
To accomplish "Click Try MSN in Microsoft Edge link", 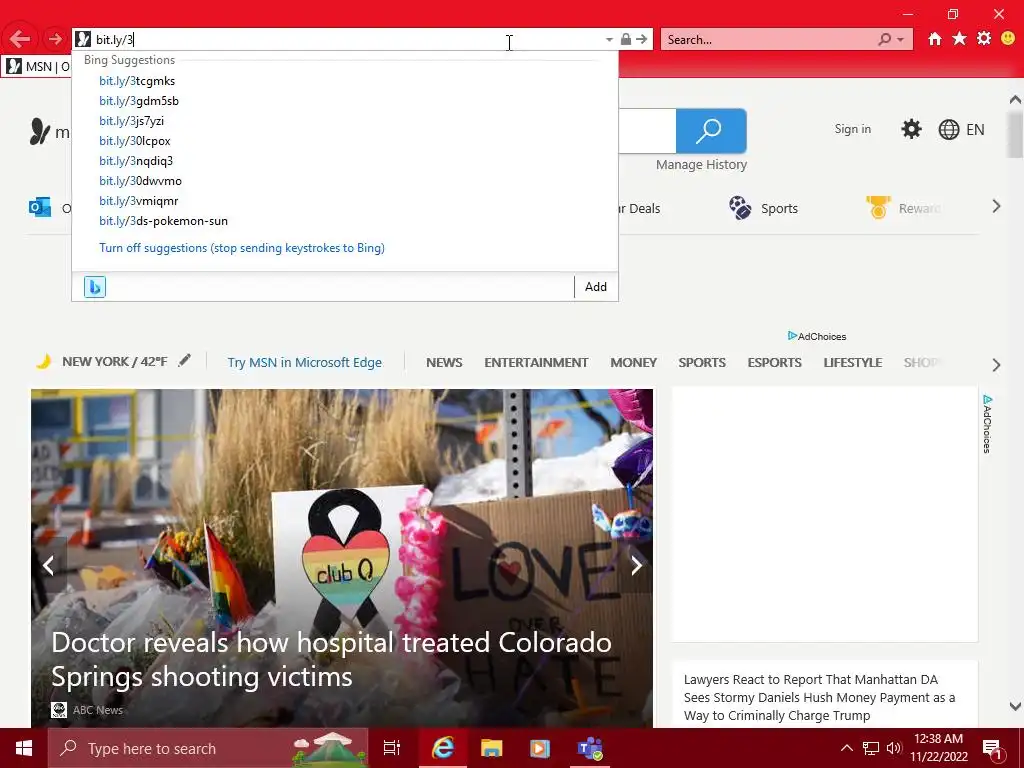I will point(304,362).
